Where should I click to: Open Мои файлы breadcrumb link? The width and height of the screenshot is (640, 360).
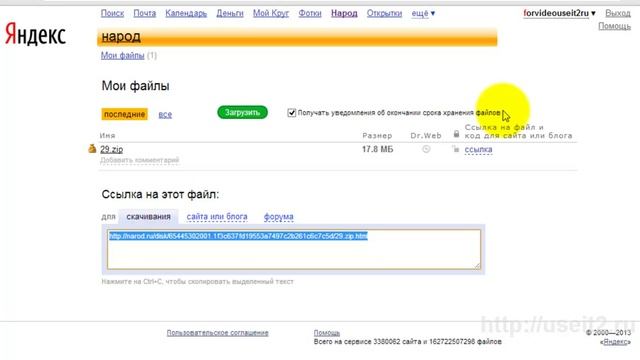coord(122,56)
